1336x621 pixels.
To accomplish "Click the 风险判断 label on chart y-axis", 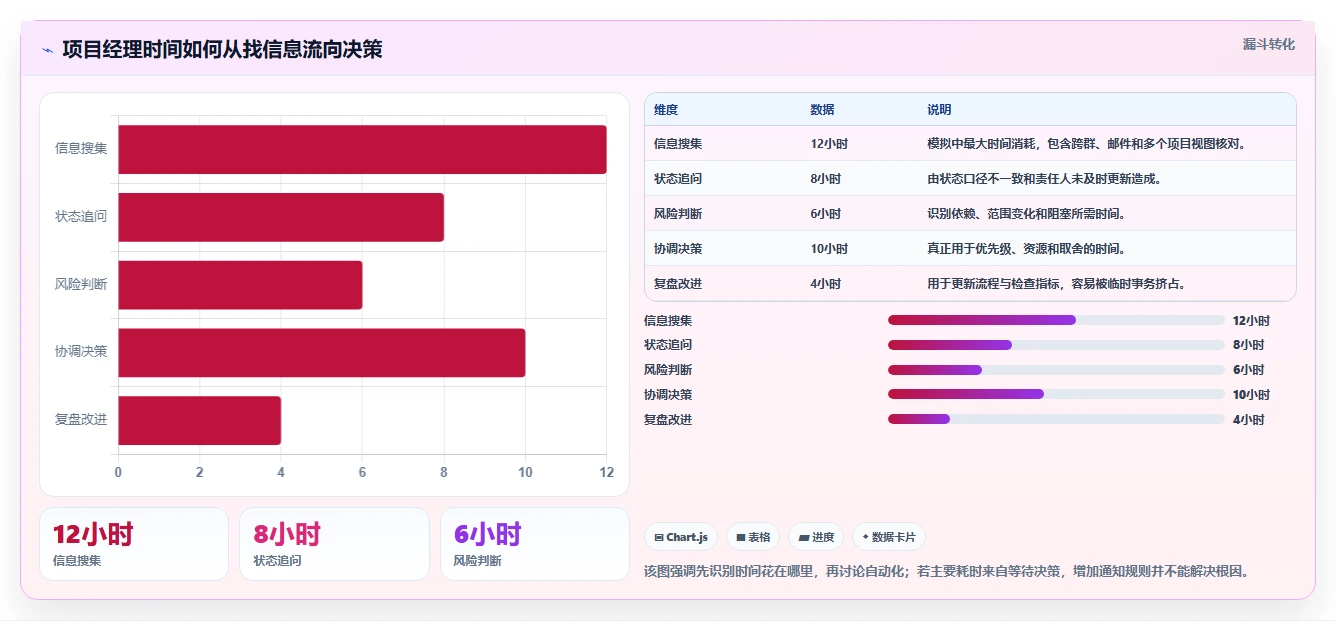I will pos(81,285).
